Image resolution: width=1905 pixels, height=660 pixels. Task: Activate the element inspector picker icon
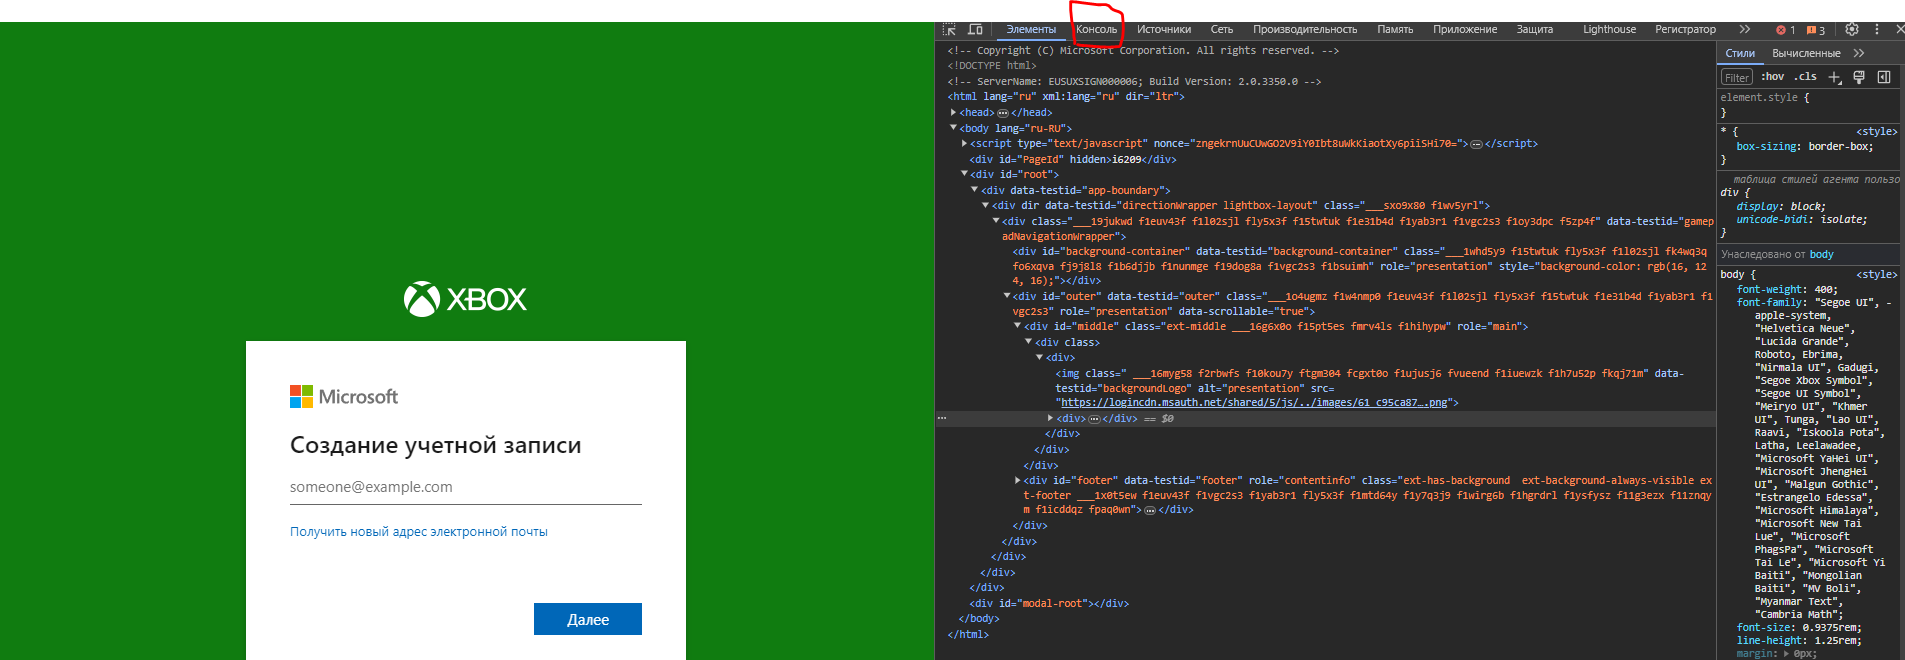(x=949, y=30)
